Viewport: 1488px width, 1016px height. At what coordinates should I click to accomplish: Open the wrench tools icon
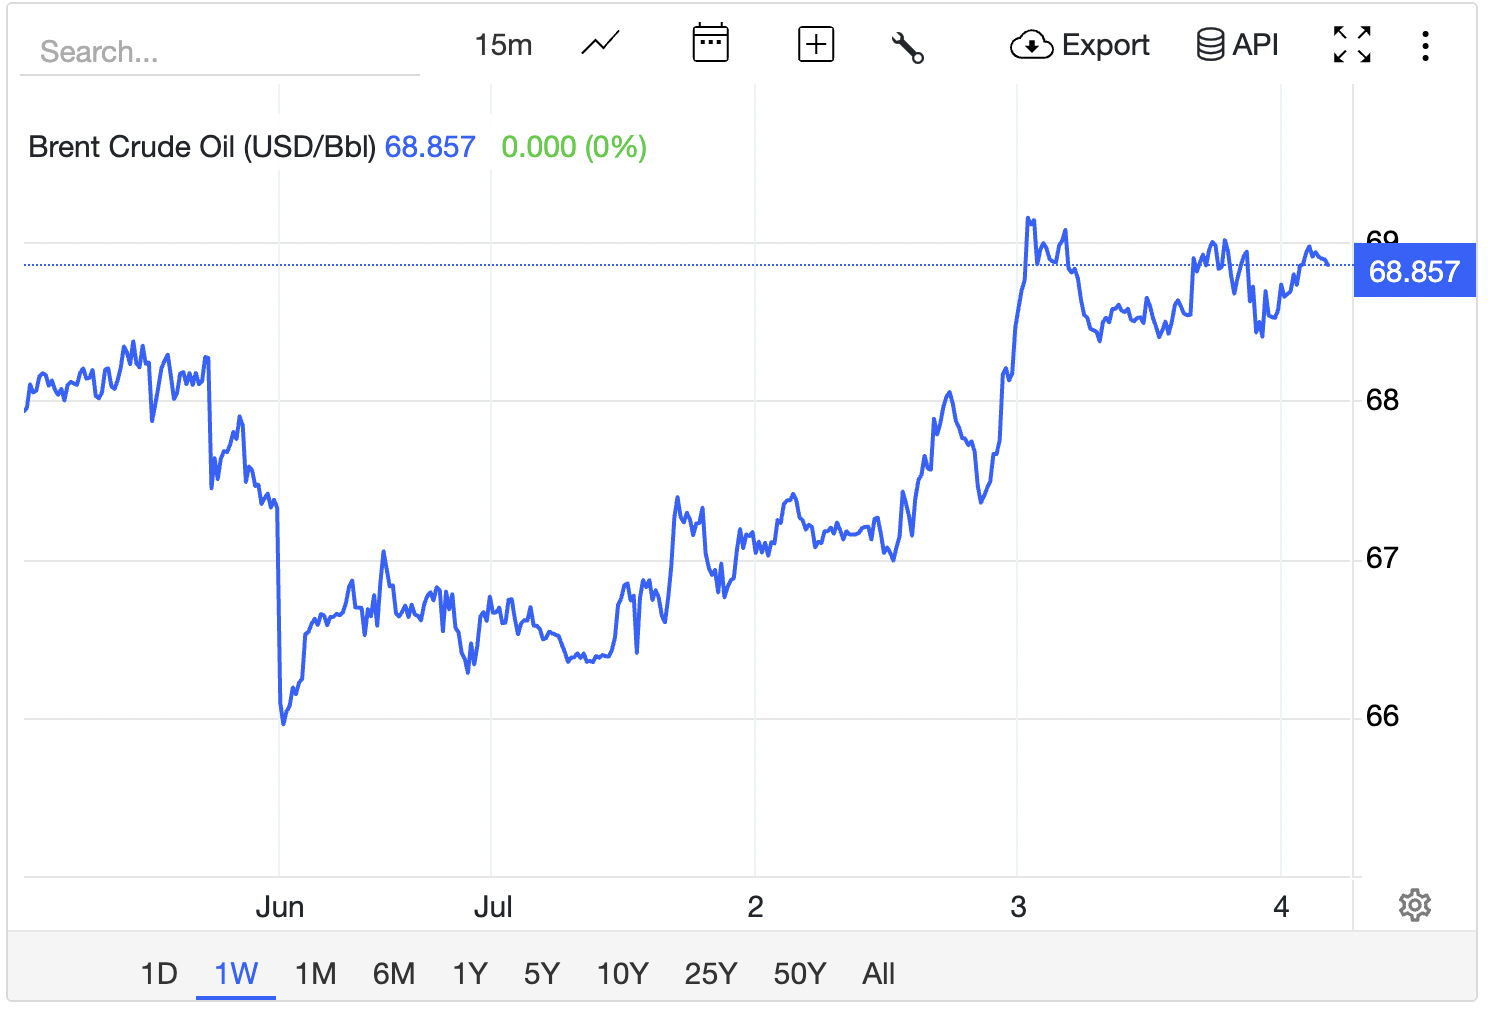coord(907,46)
